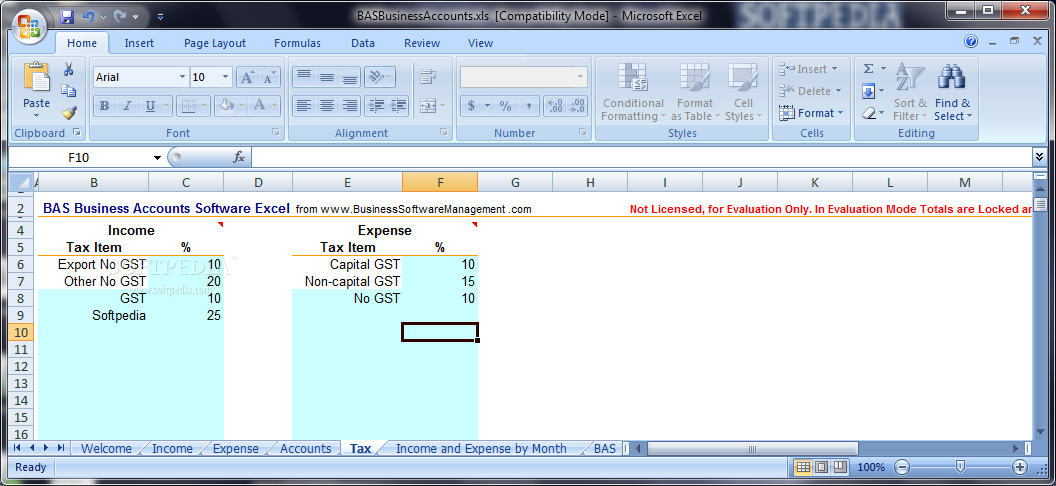This screenshot has width=1056, height=486.
Task: Switch to the Accounts sheet tab
Action: 306,448
